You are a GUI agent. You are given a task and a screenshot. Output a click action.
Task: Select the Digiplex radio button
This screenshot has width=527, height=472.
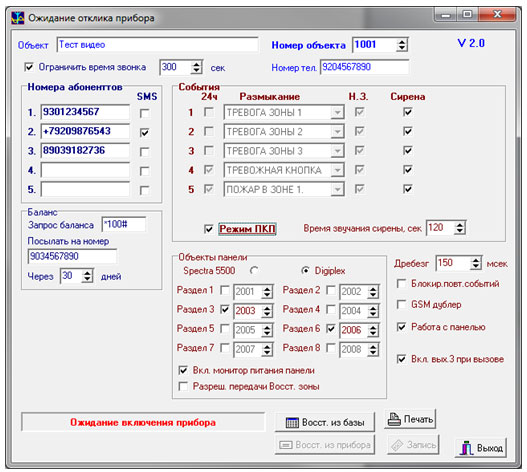(305, 270)
